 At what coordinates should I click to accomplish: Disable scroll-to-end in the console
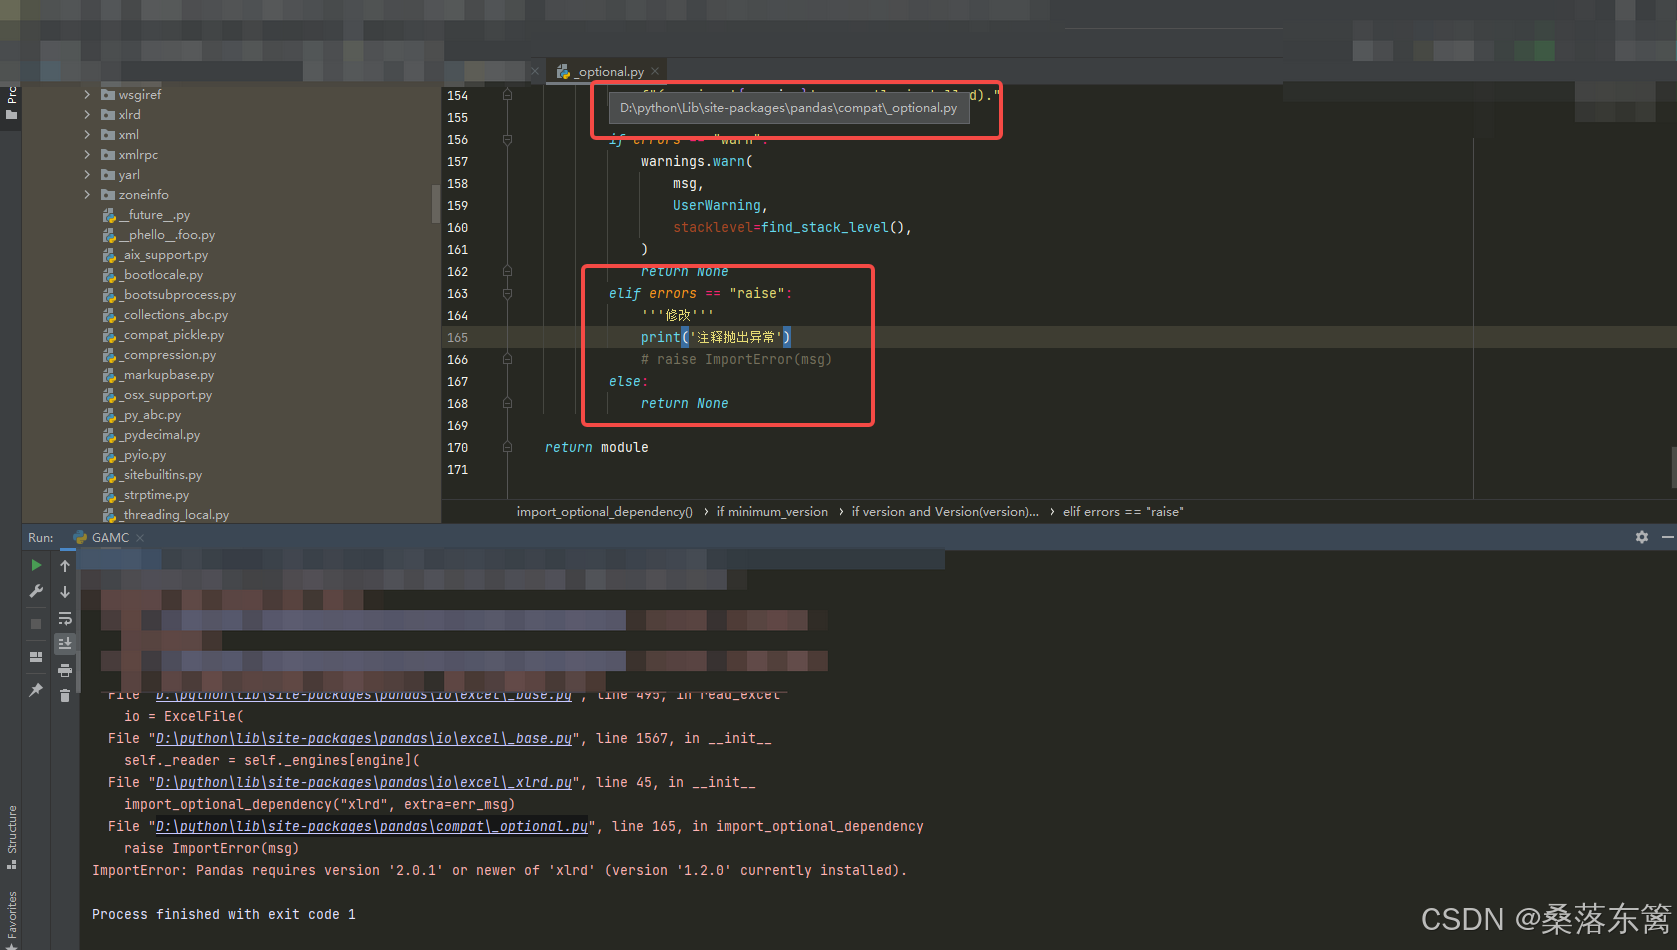(x=64, y=643)
